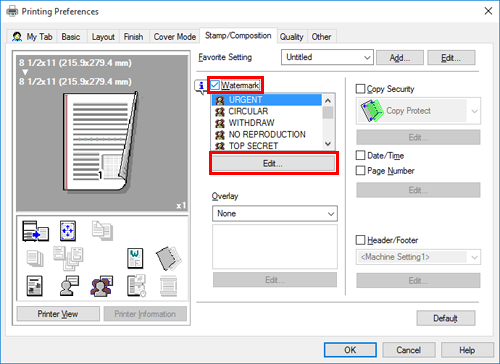This screenshot has height=364, width=500.
Task: Open the Machine Setting1 header/footer dropdown
Action: (x=418, y=257)
